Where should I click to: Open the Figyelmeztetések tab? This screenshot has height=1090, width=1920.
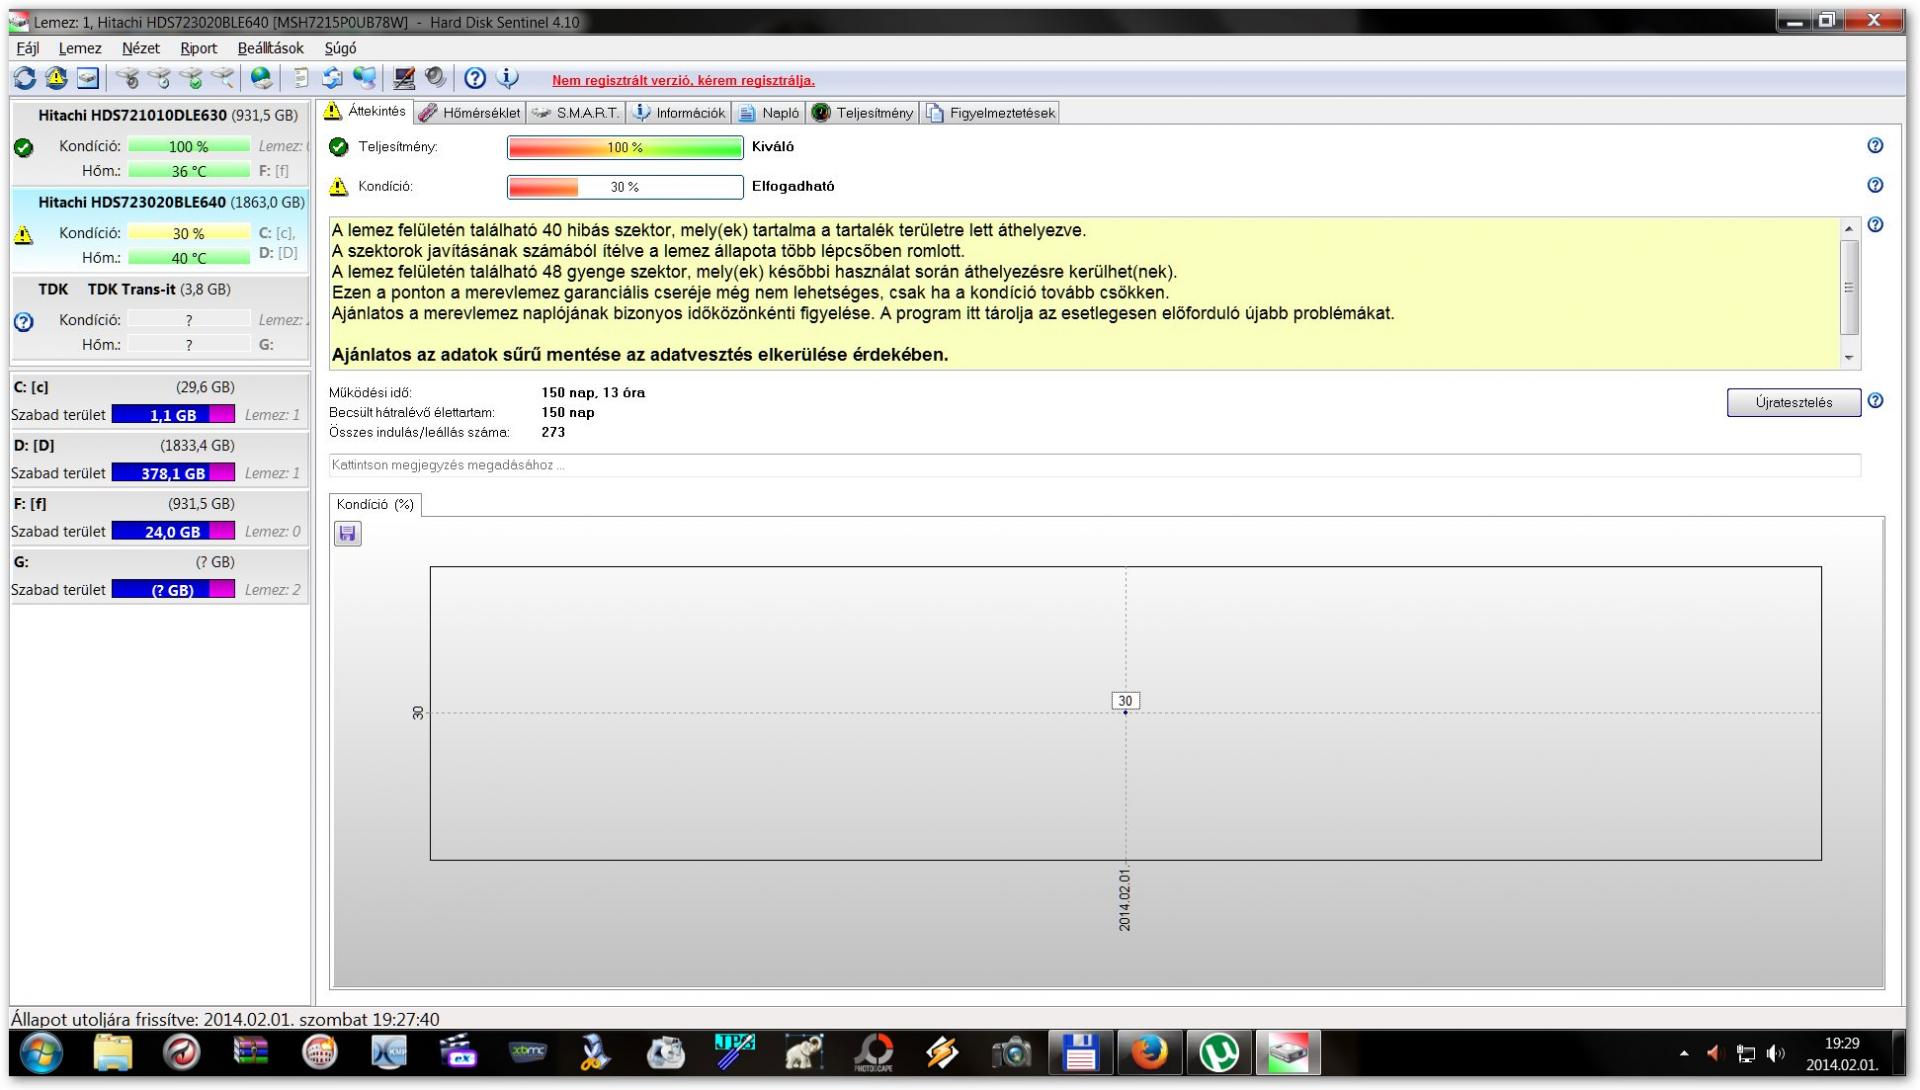(990, 113)
